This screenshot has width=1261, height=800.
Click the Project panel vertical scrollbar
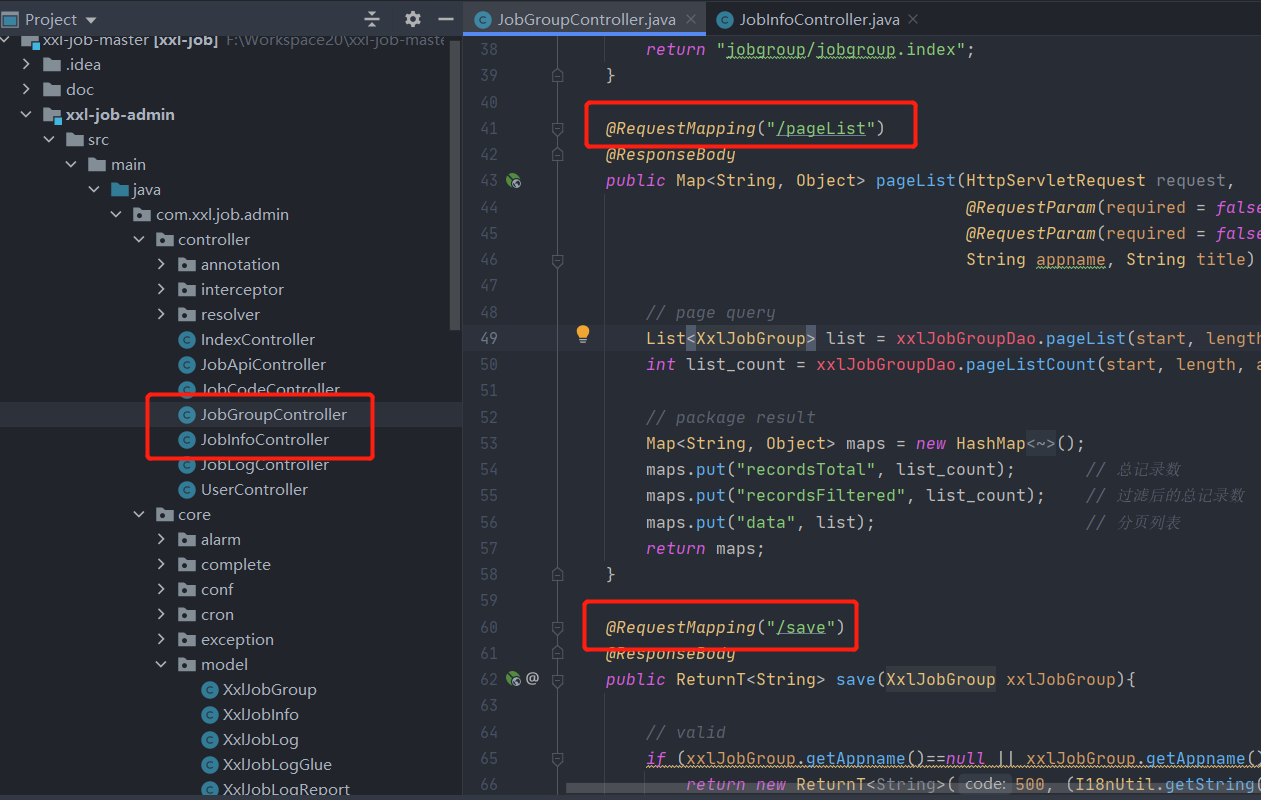(456, 185)
